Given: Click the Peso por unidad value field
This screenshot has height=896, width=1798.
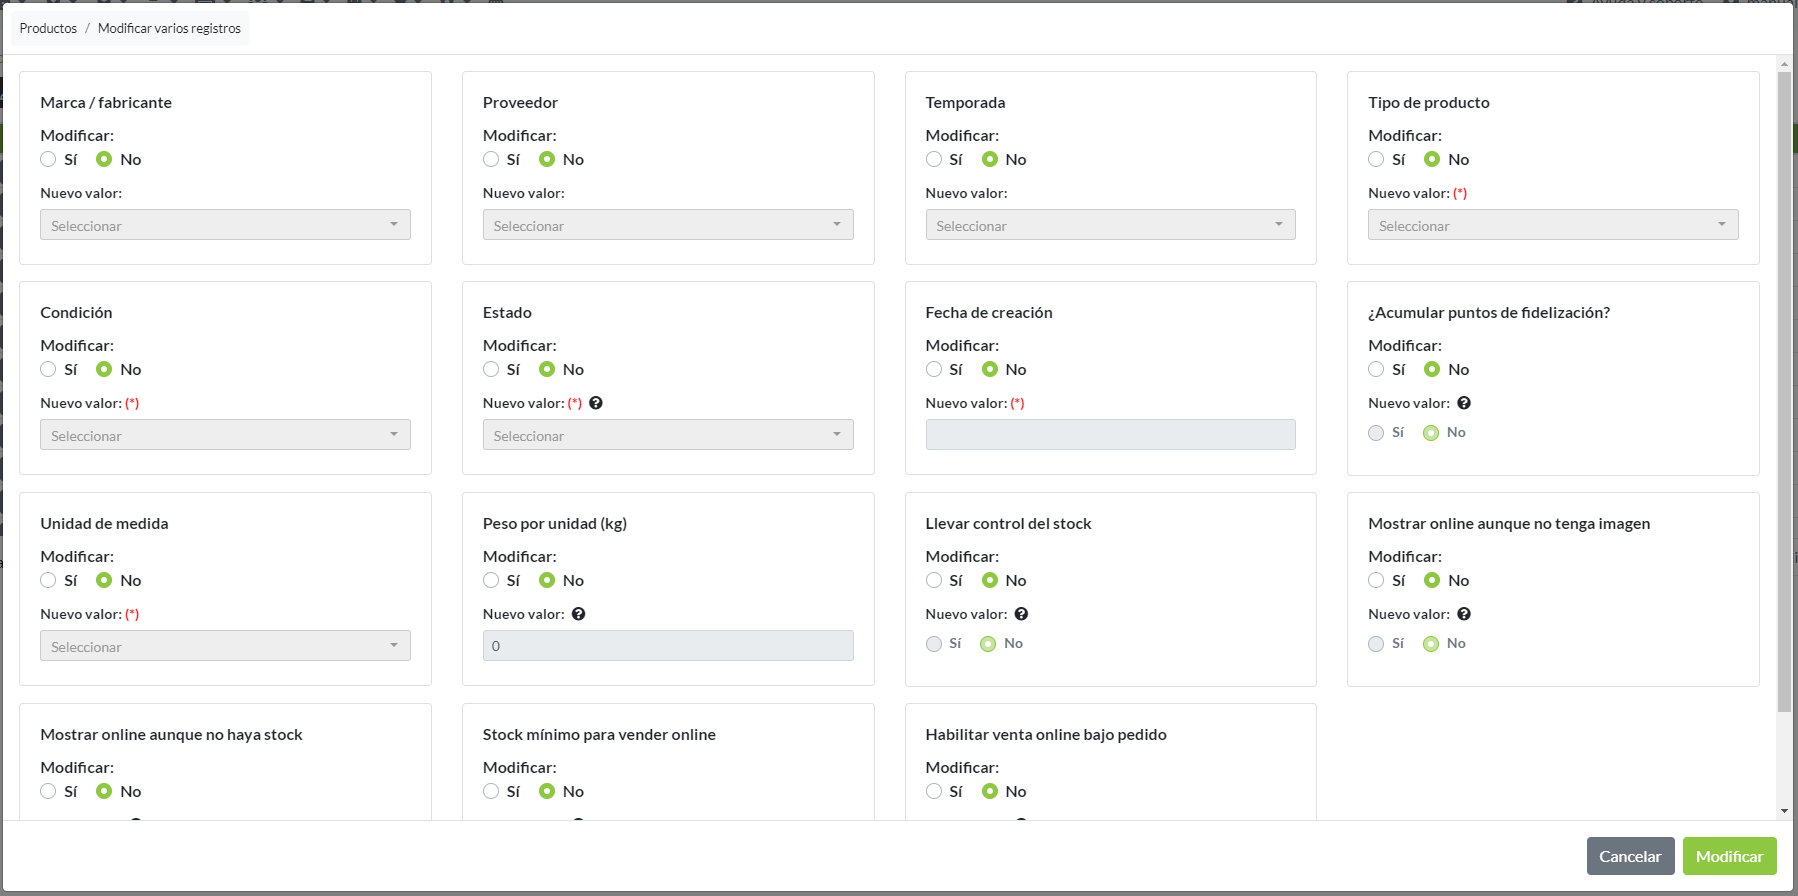Looking at the screenshot, I should (668, 646).
